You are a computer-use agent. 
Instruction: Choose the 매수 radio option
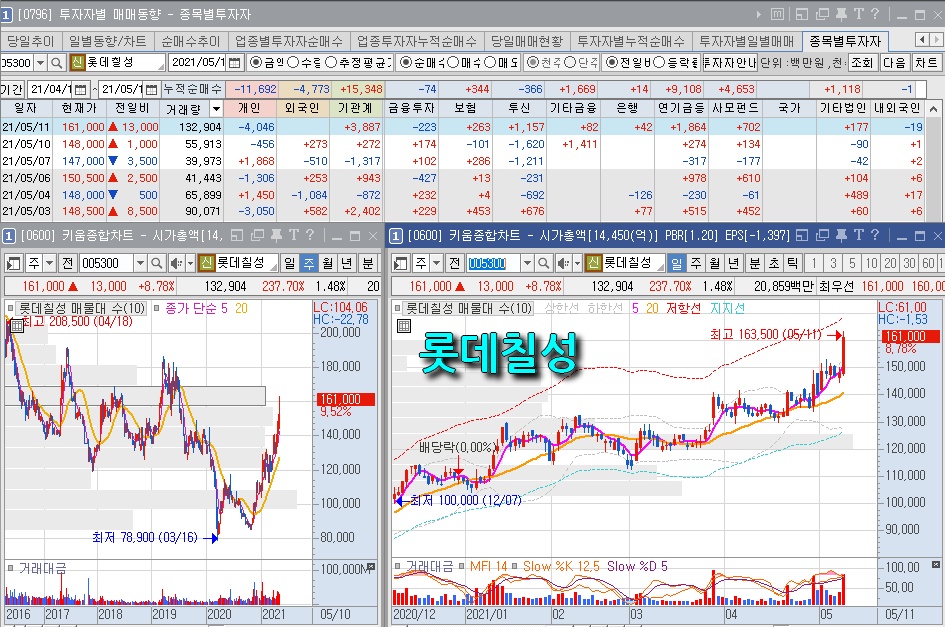click(x=454, y=62)
